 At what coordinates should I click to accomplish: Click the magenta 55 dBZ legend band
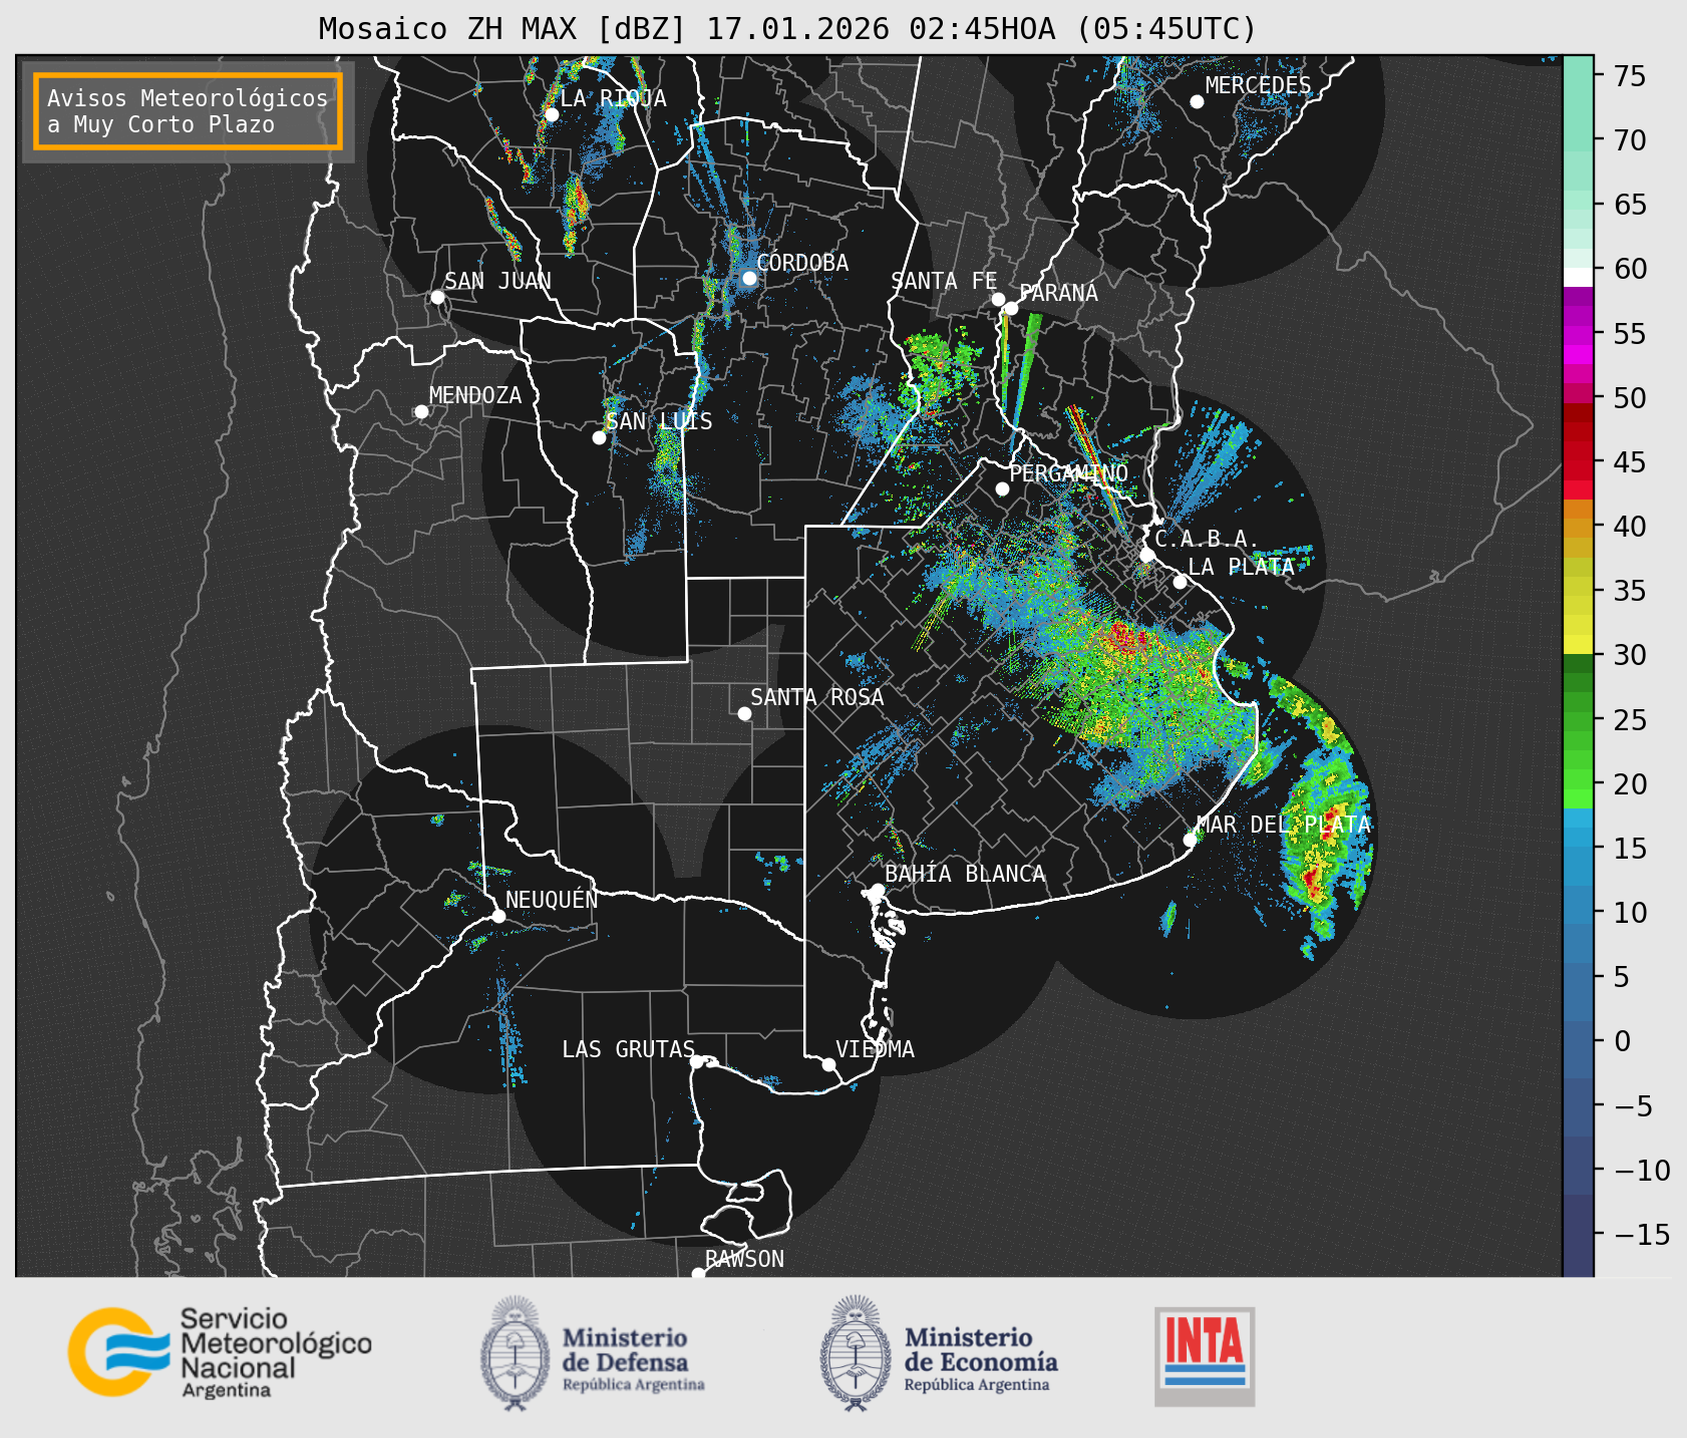click(1577, 335)
